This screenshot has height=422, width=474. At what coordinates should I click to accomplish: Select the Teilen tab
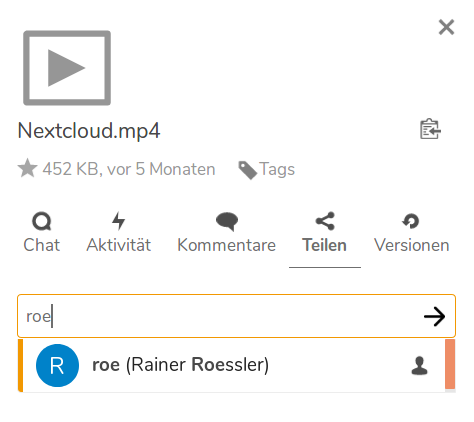325,232
